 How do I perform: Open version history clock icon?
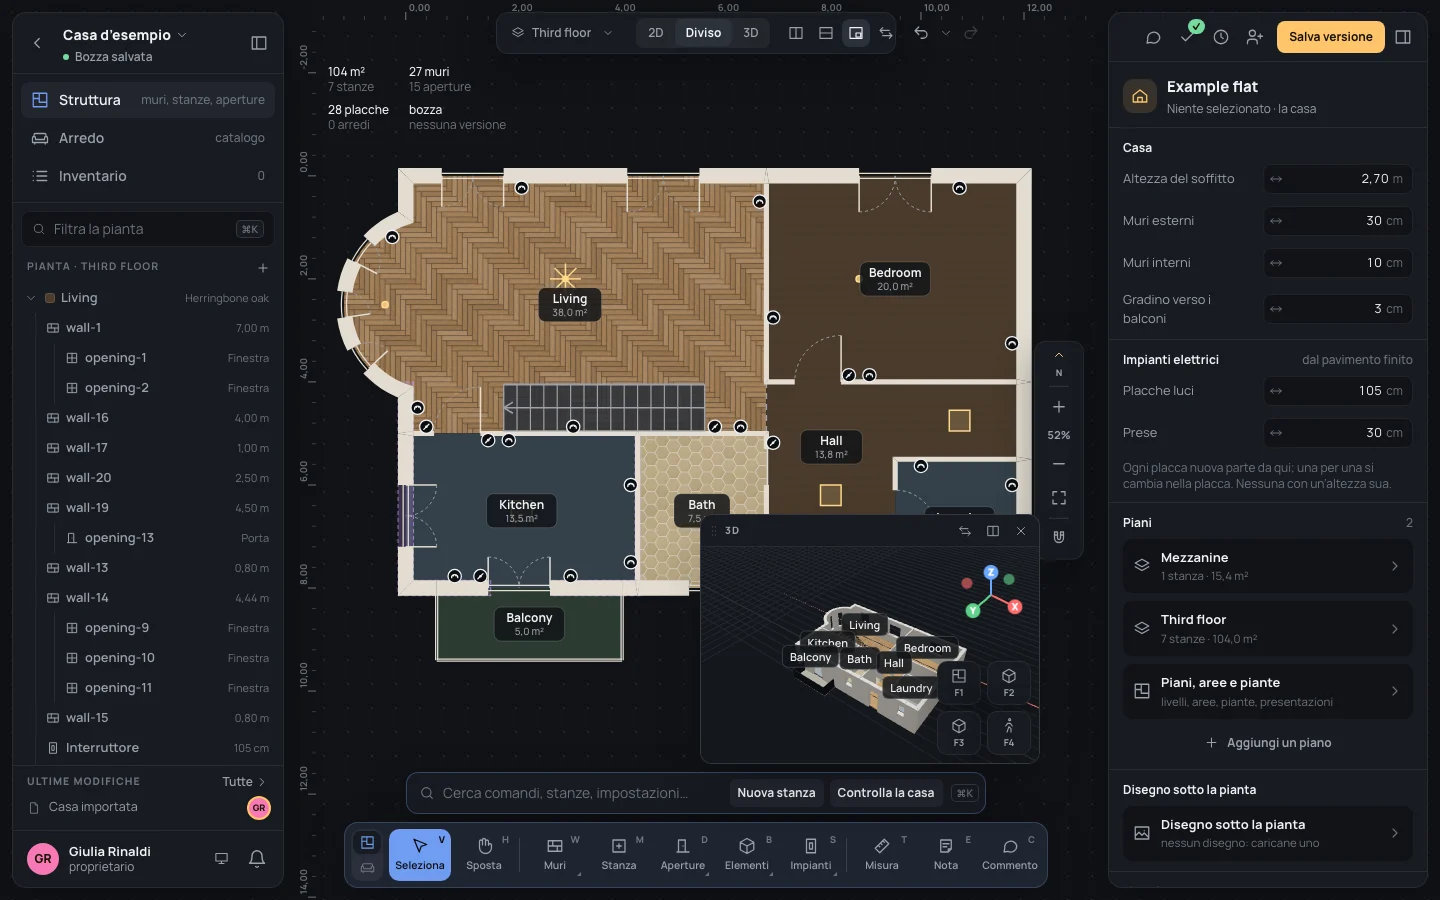tap(1221, 37)
